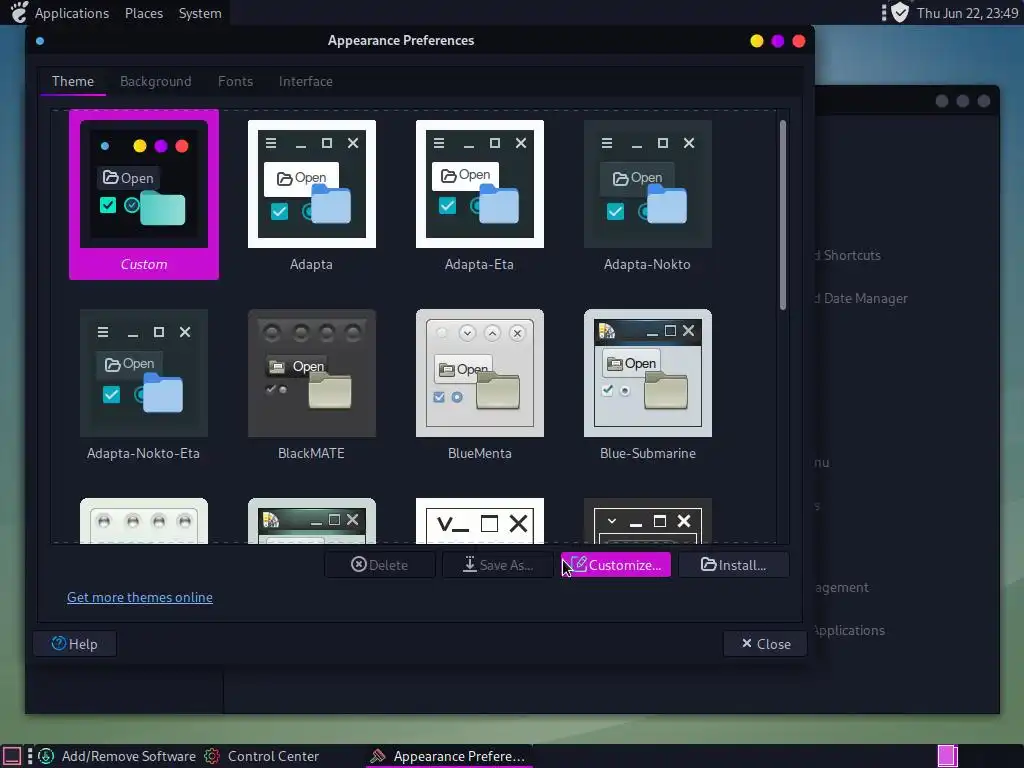
Task: Click the workspace switcher in bottom panel
Action: coord(948,756)
